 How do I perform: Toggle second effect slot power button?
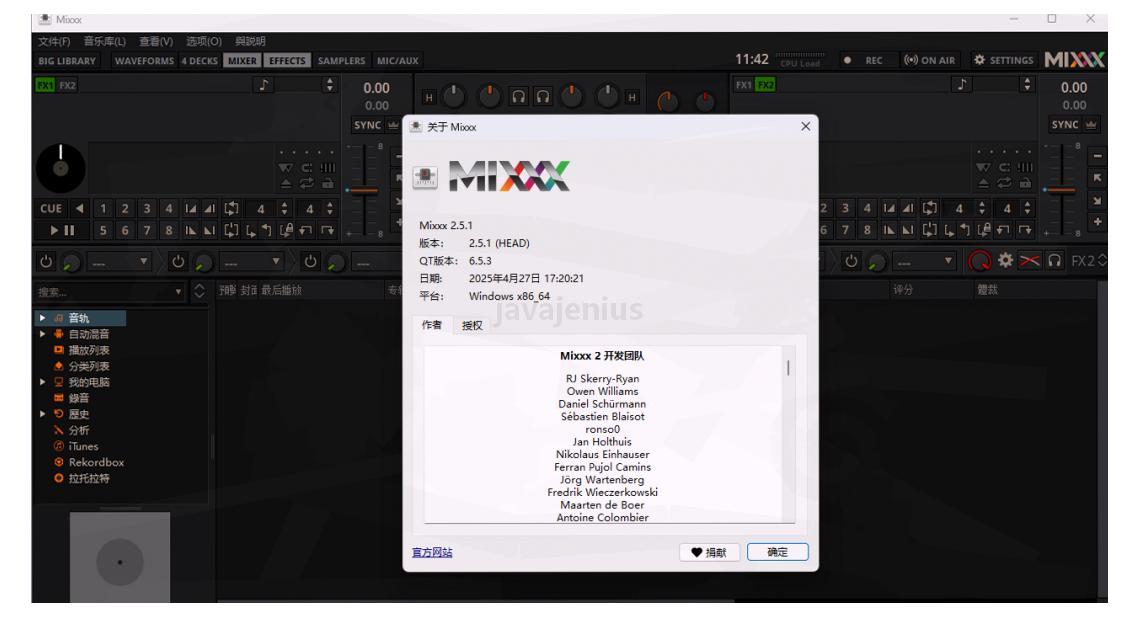(x=178, y=261)
